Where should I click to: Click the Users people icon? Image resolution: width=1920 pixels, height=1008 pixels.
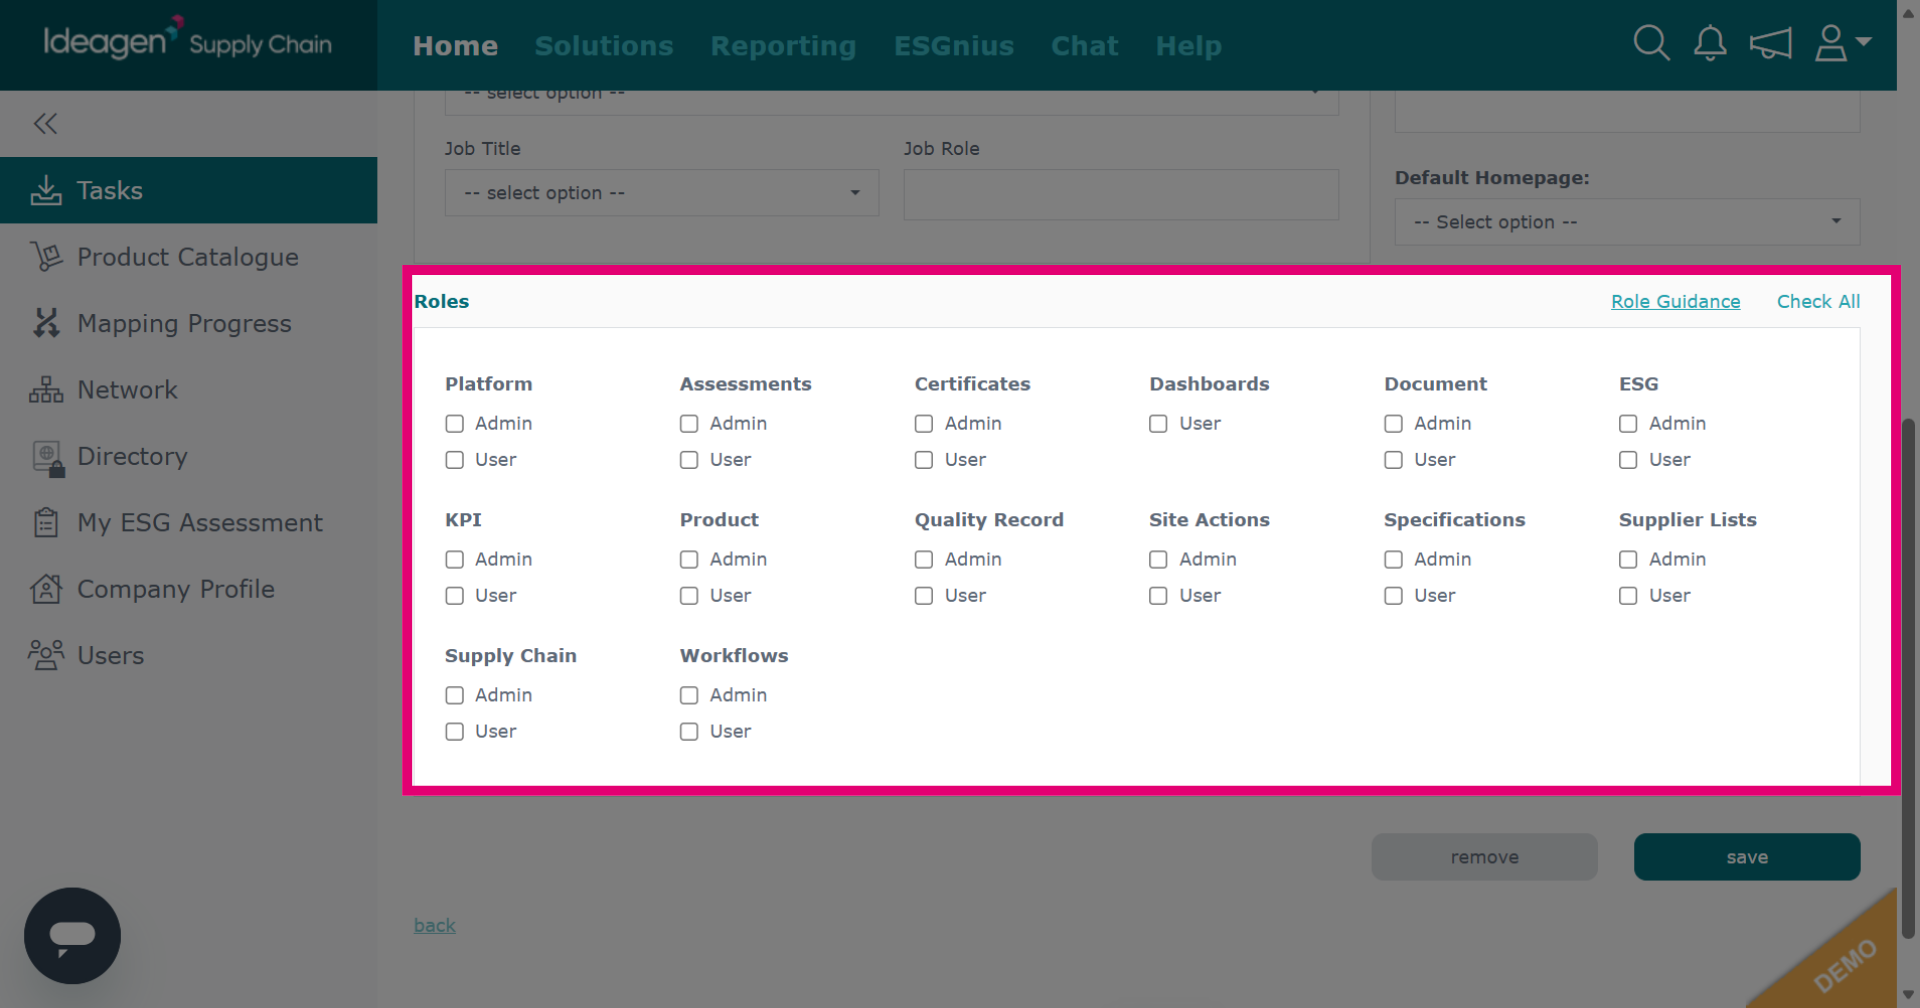tap(46, 655)
